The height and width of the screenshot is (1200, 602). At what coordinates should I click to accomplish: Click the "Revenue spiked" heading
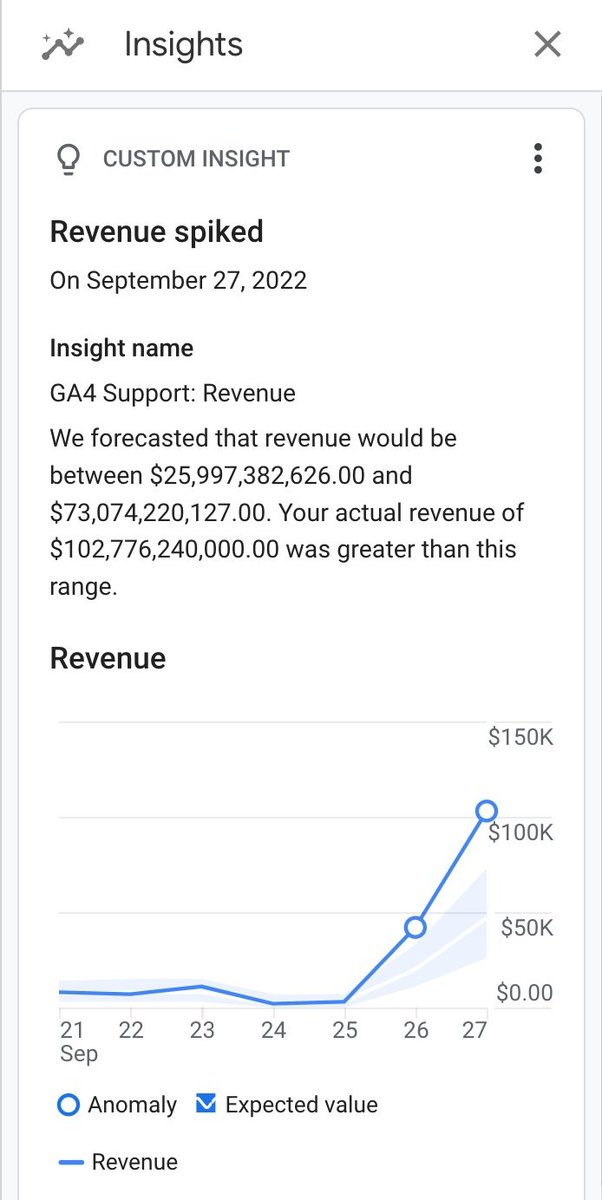(x=157, y=232)
